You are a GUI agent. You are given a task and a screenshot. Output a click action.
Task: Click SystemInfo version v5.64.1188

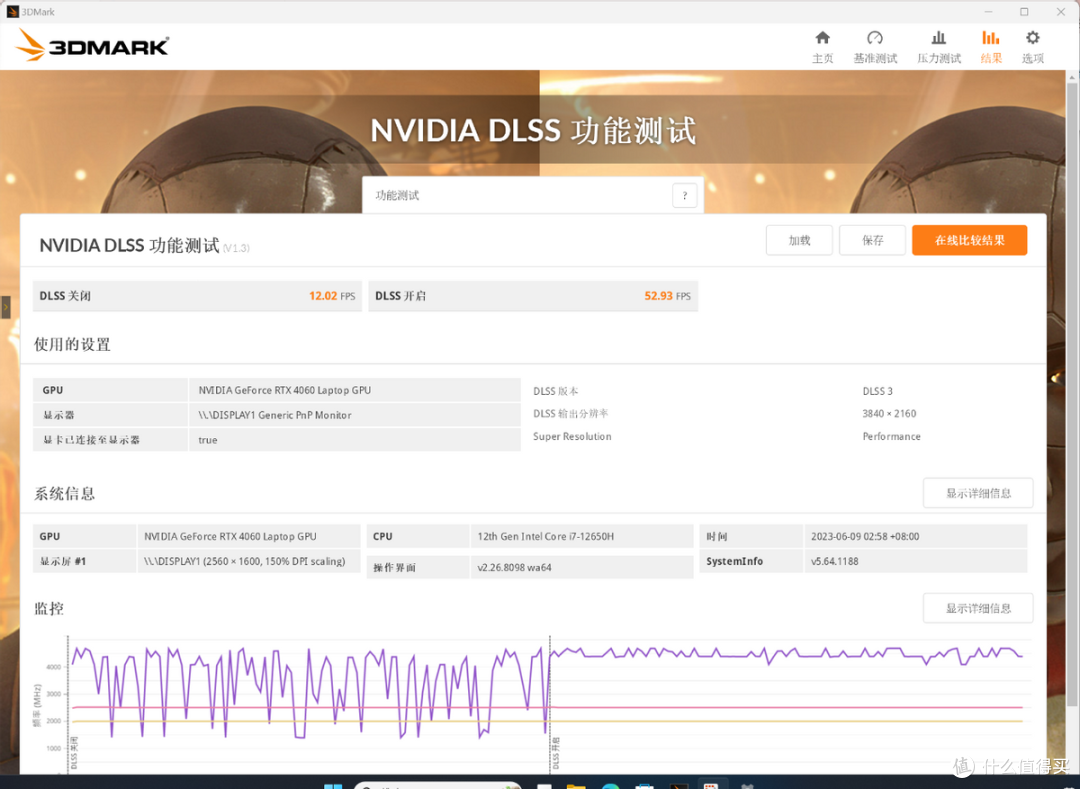[x=834, y=561]
